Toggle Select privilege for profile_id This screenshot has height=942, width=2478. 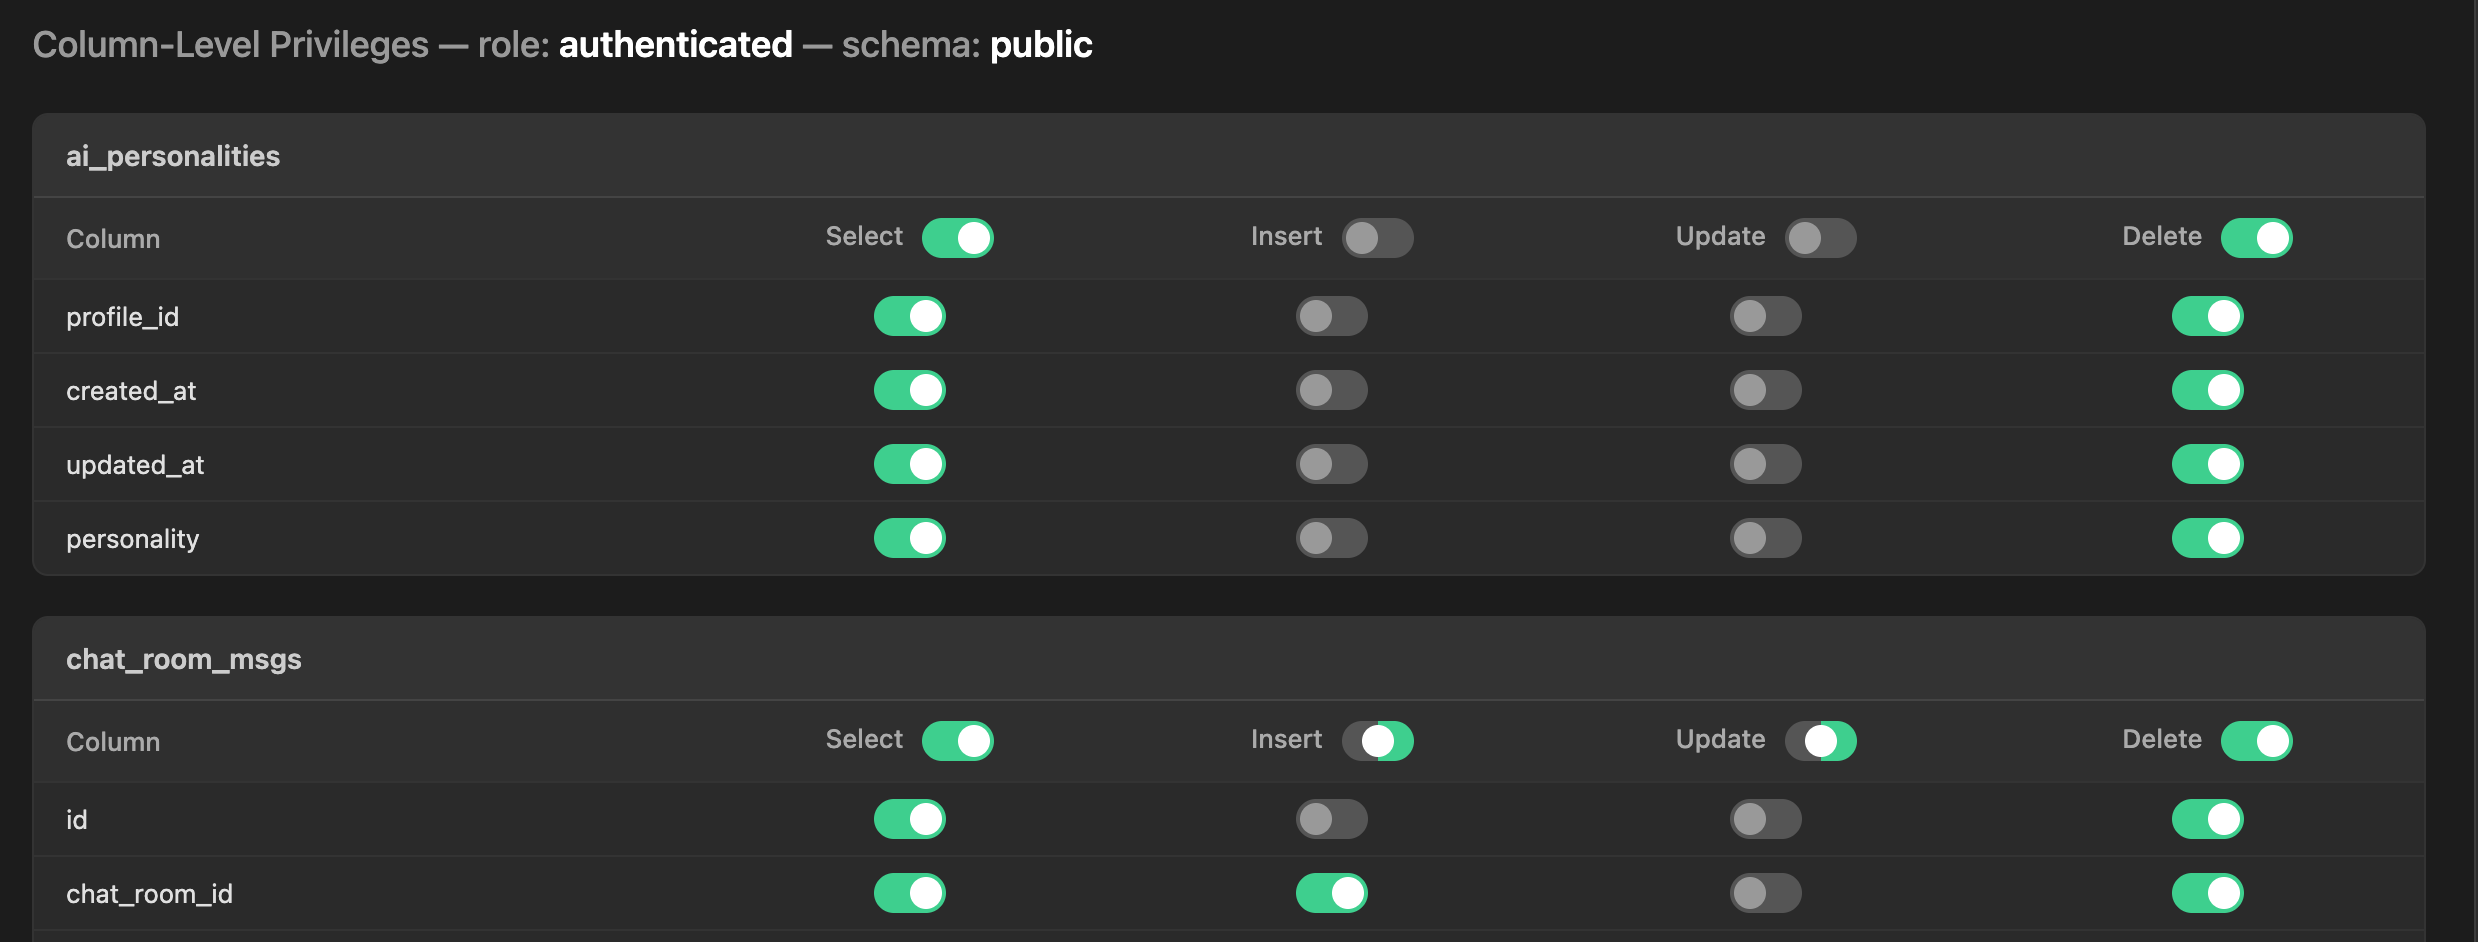(x=908, y=316)
